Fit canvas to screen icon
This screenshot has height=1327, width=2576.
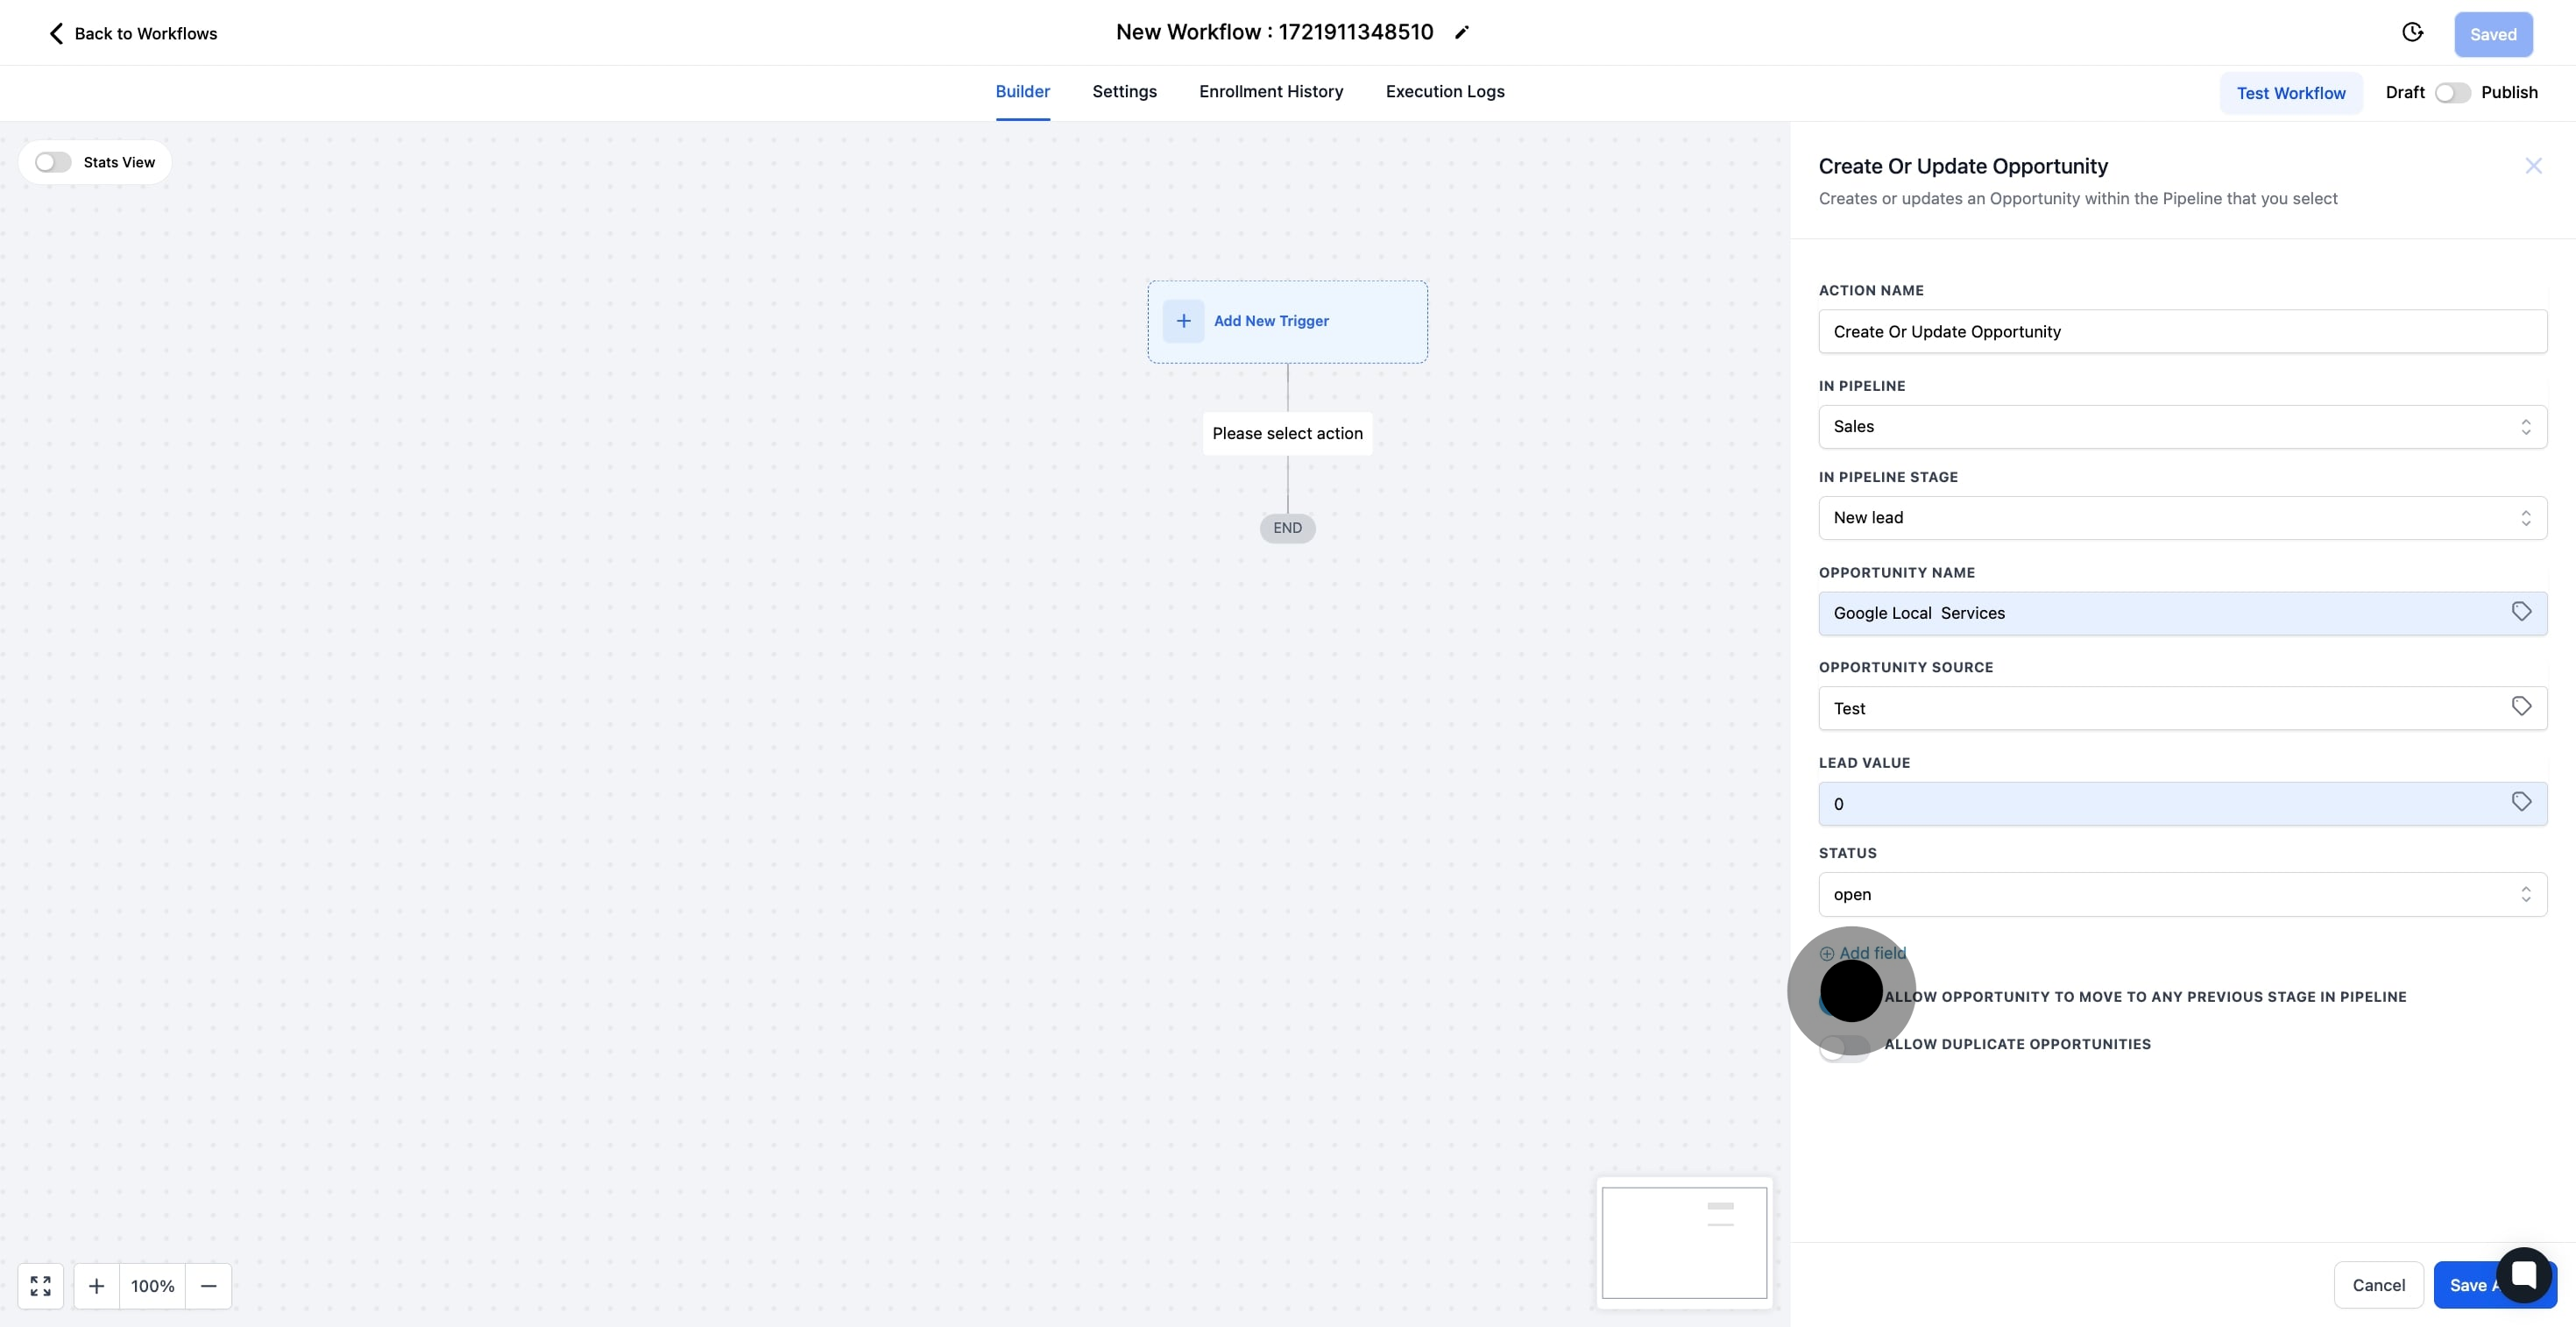[40, 1286]
